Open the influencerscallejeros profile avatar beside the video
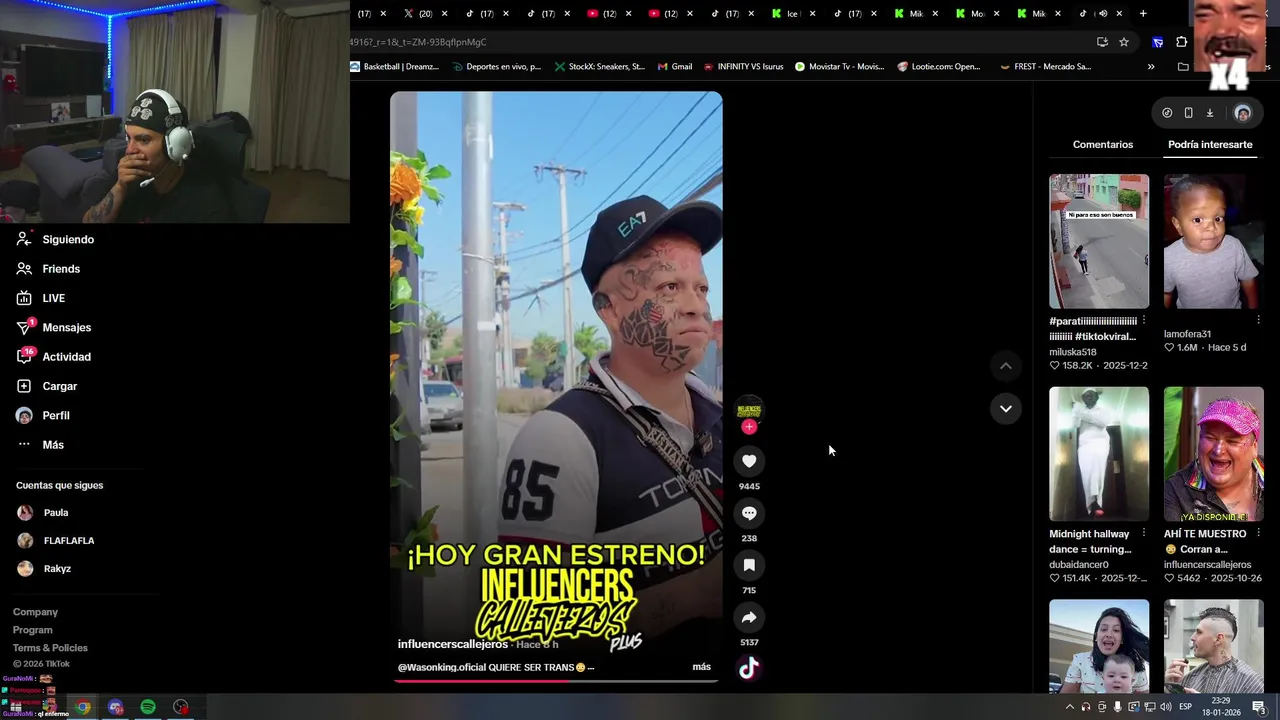Image resolution: width=1280 pixels, height=720 pixels. coord(749,408)
